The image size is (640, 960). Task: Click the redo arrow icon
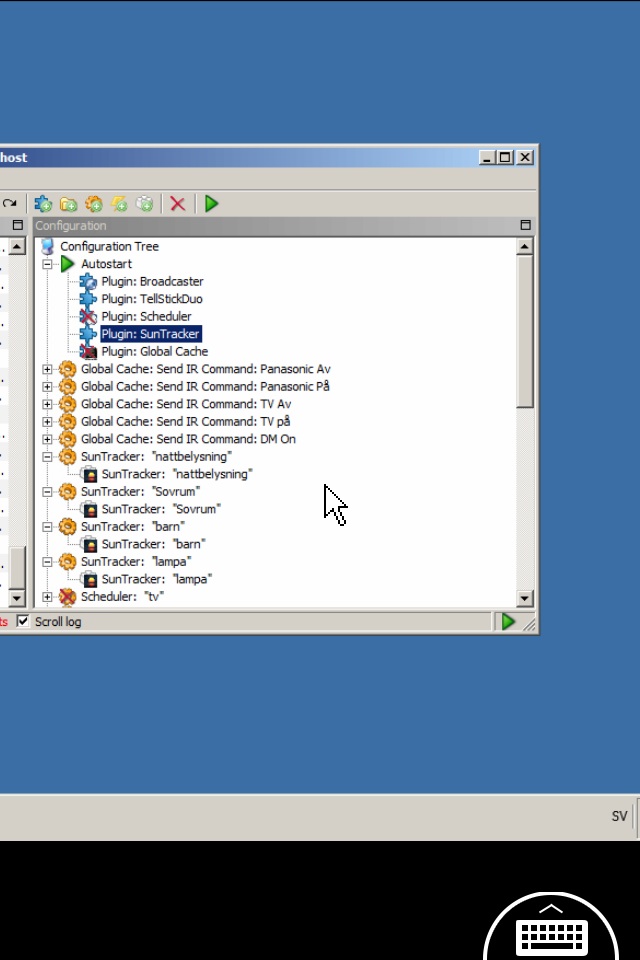pos(9,203)
